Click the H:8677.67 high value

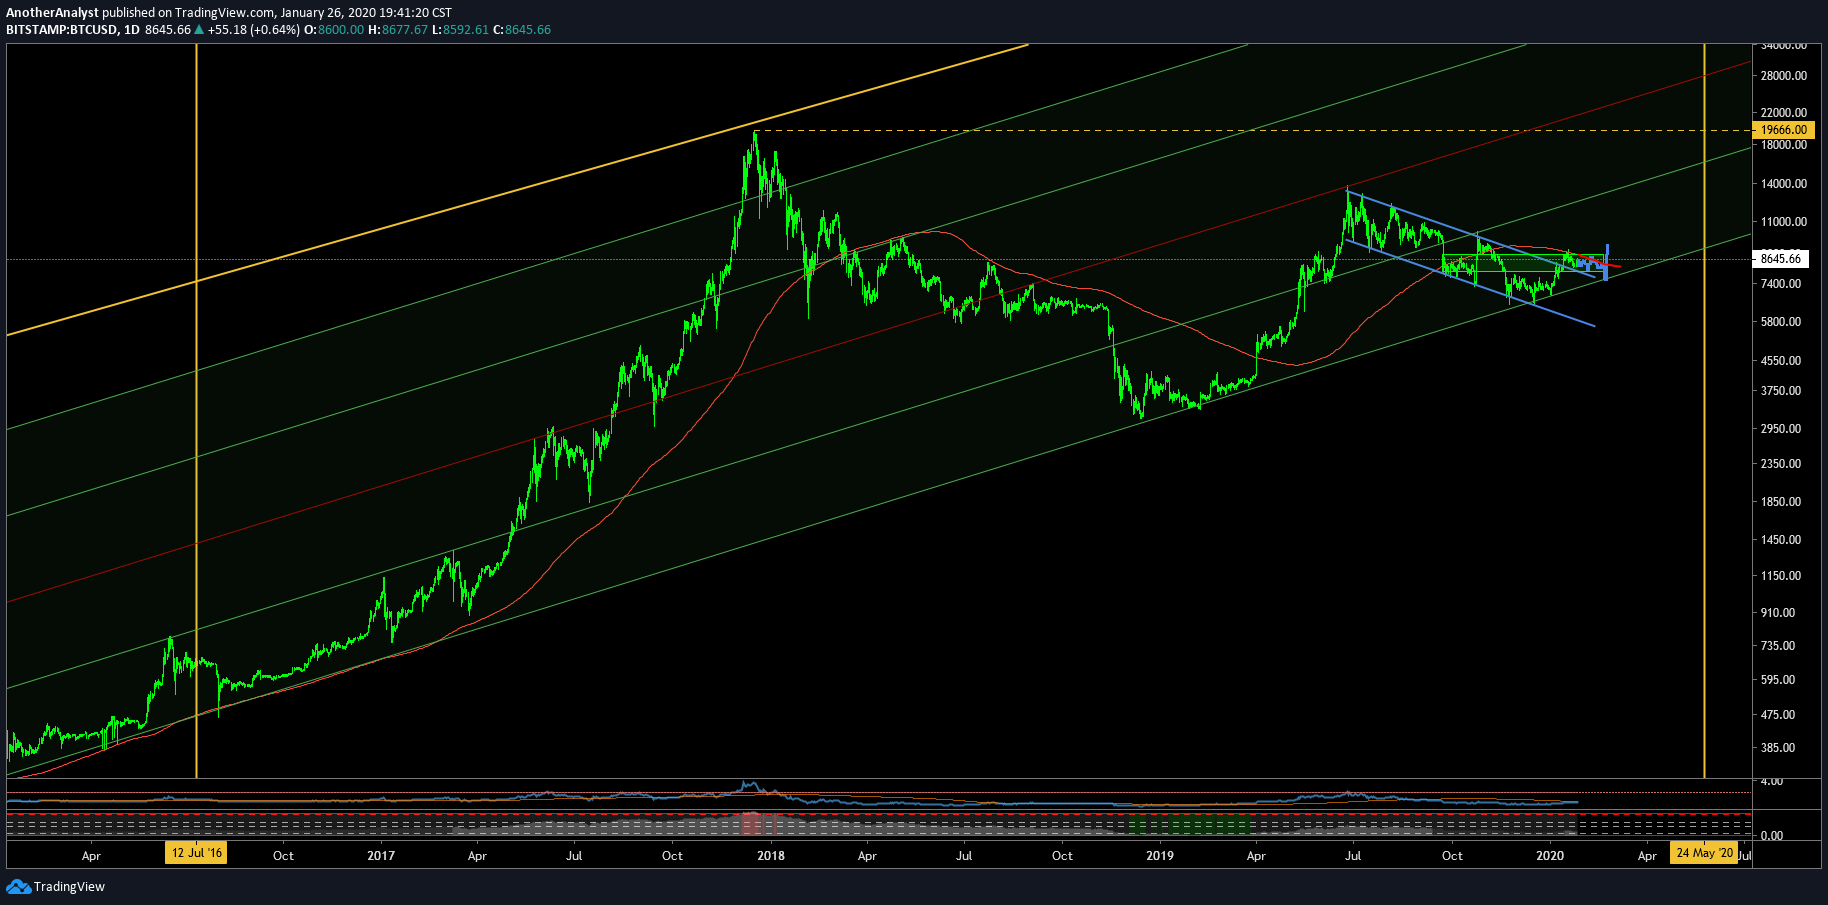[x=398, y=30]
